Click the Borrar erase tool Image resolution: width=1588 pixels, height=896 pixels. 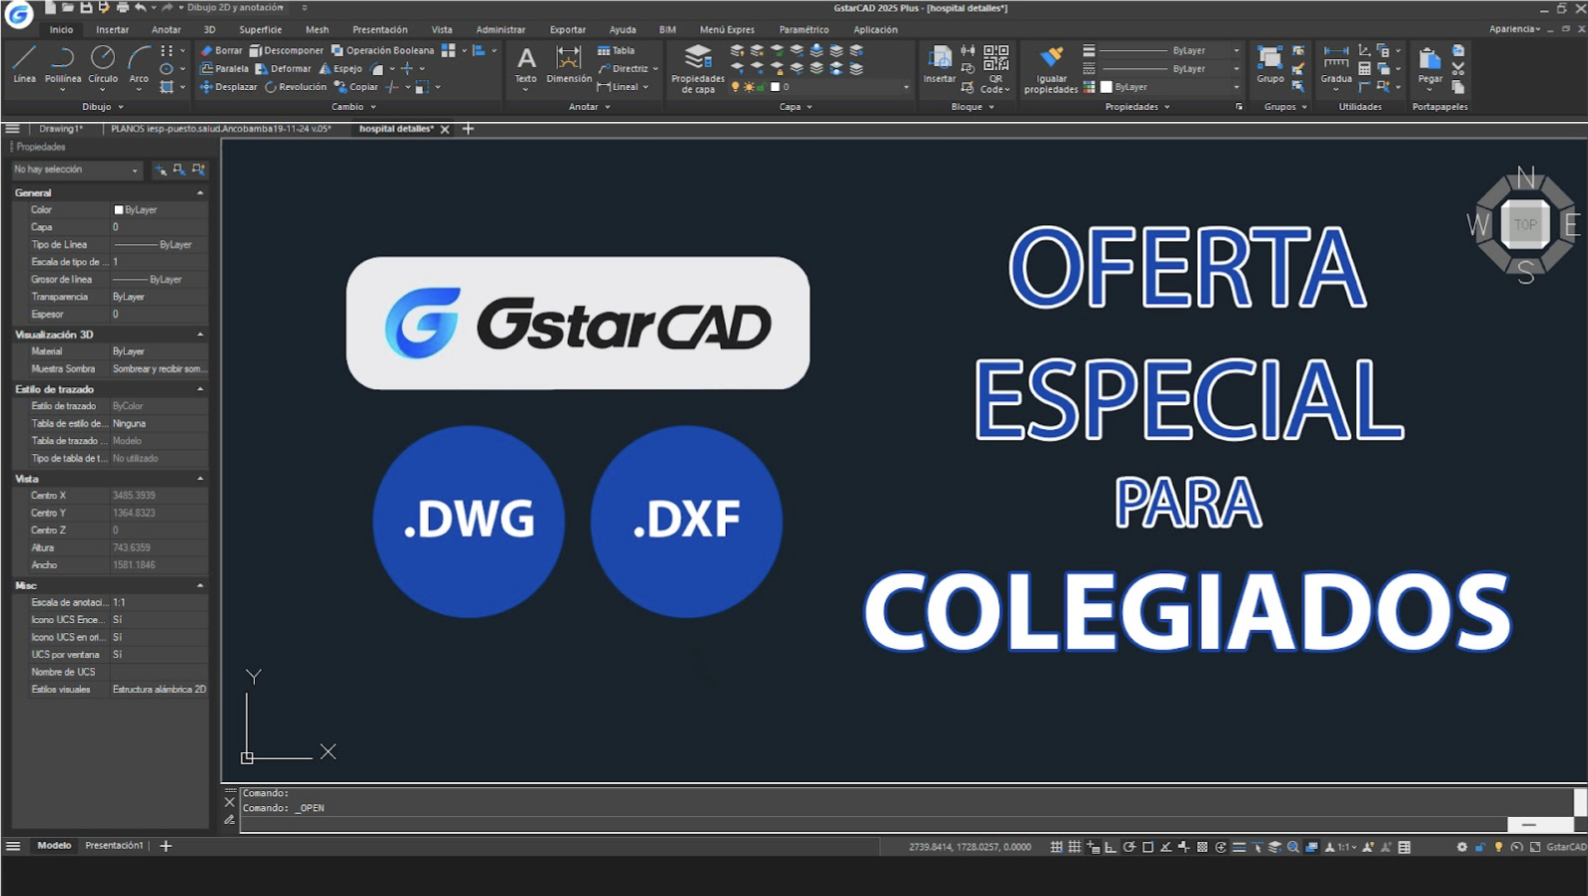(x=221, y=50)
